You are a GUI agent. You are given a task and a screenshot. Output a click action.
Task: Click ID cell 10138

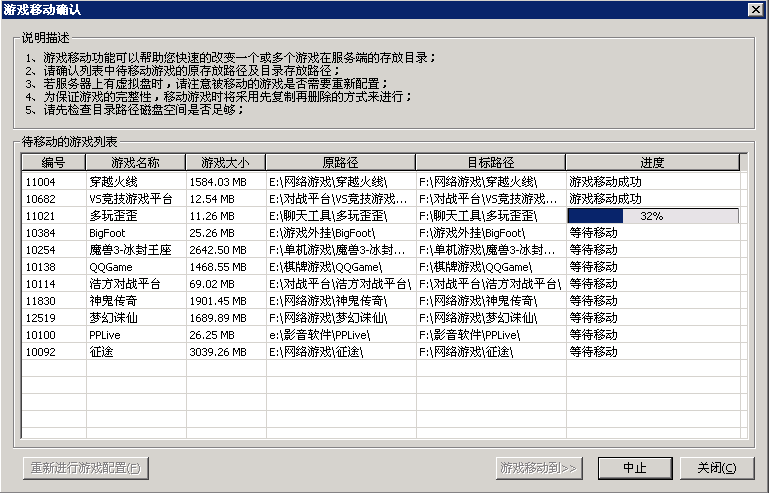pyautogui.click(x=41, y=267)
